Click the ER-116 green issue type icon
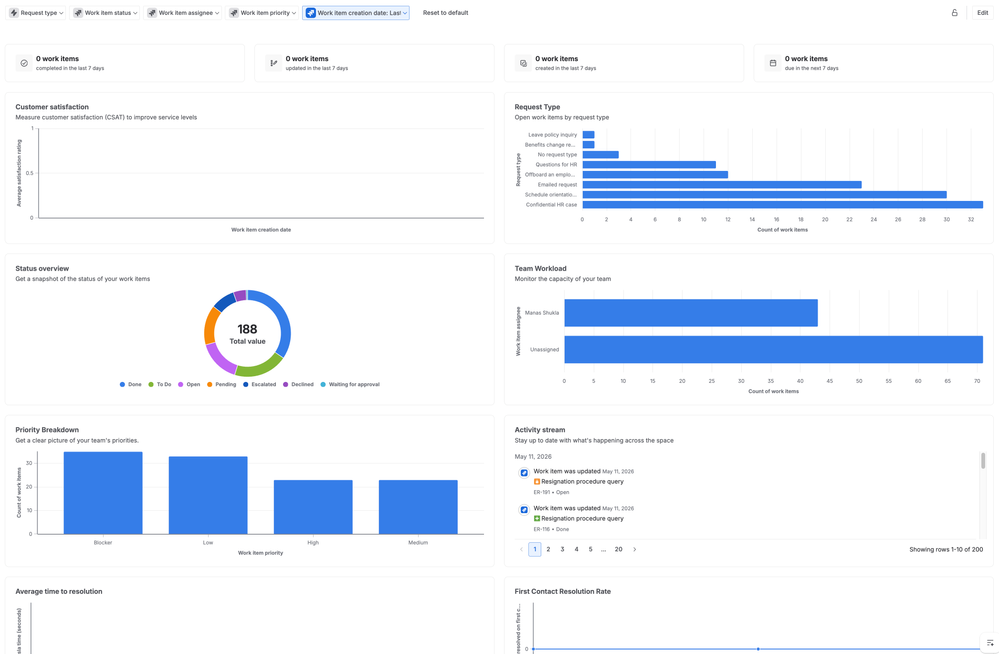Viewport: 999px width, 654px height. pyautogui.click(x=537, y=519)
